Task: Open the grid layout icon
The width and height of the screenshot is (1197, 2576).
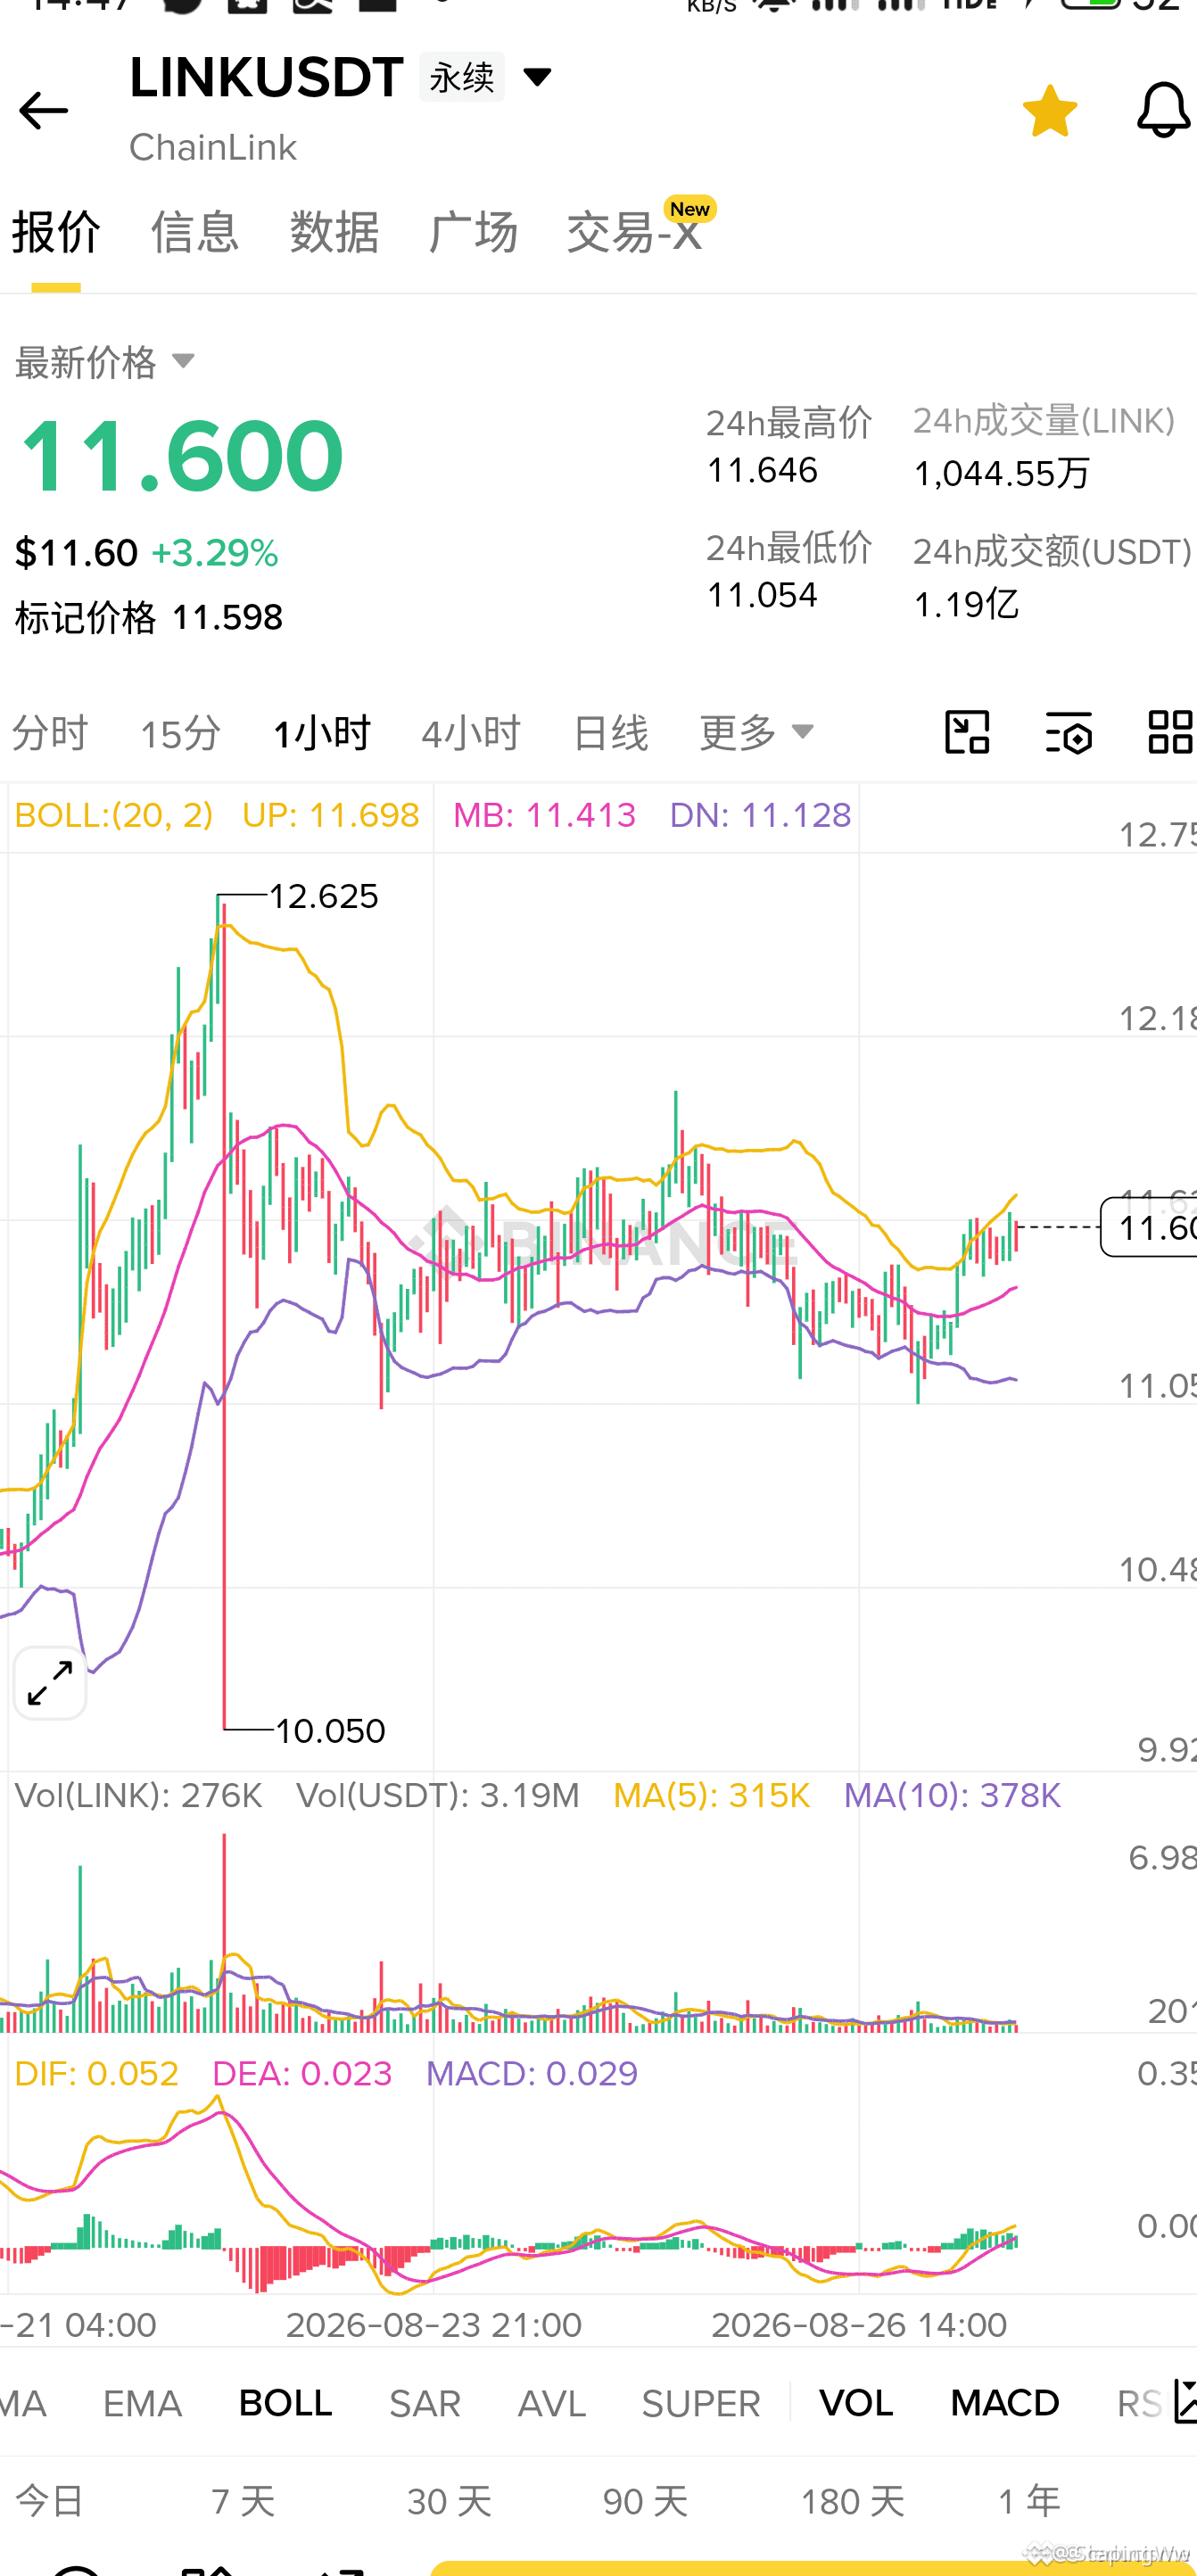Action: [1170, 732]
